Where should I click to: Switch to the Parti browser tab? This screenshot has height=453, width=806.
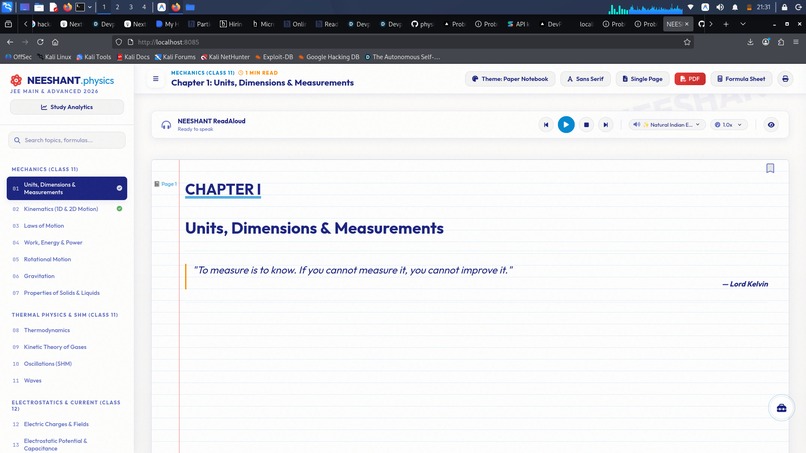[x=199, y=24]
